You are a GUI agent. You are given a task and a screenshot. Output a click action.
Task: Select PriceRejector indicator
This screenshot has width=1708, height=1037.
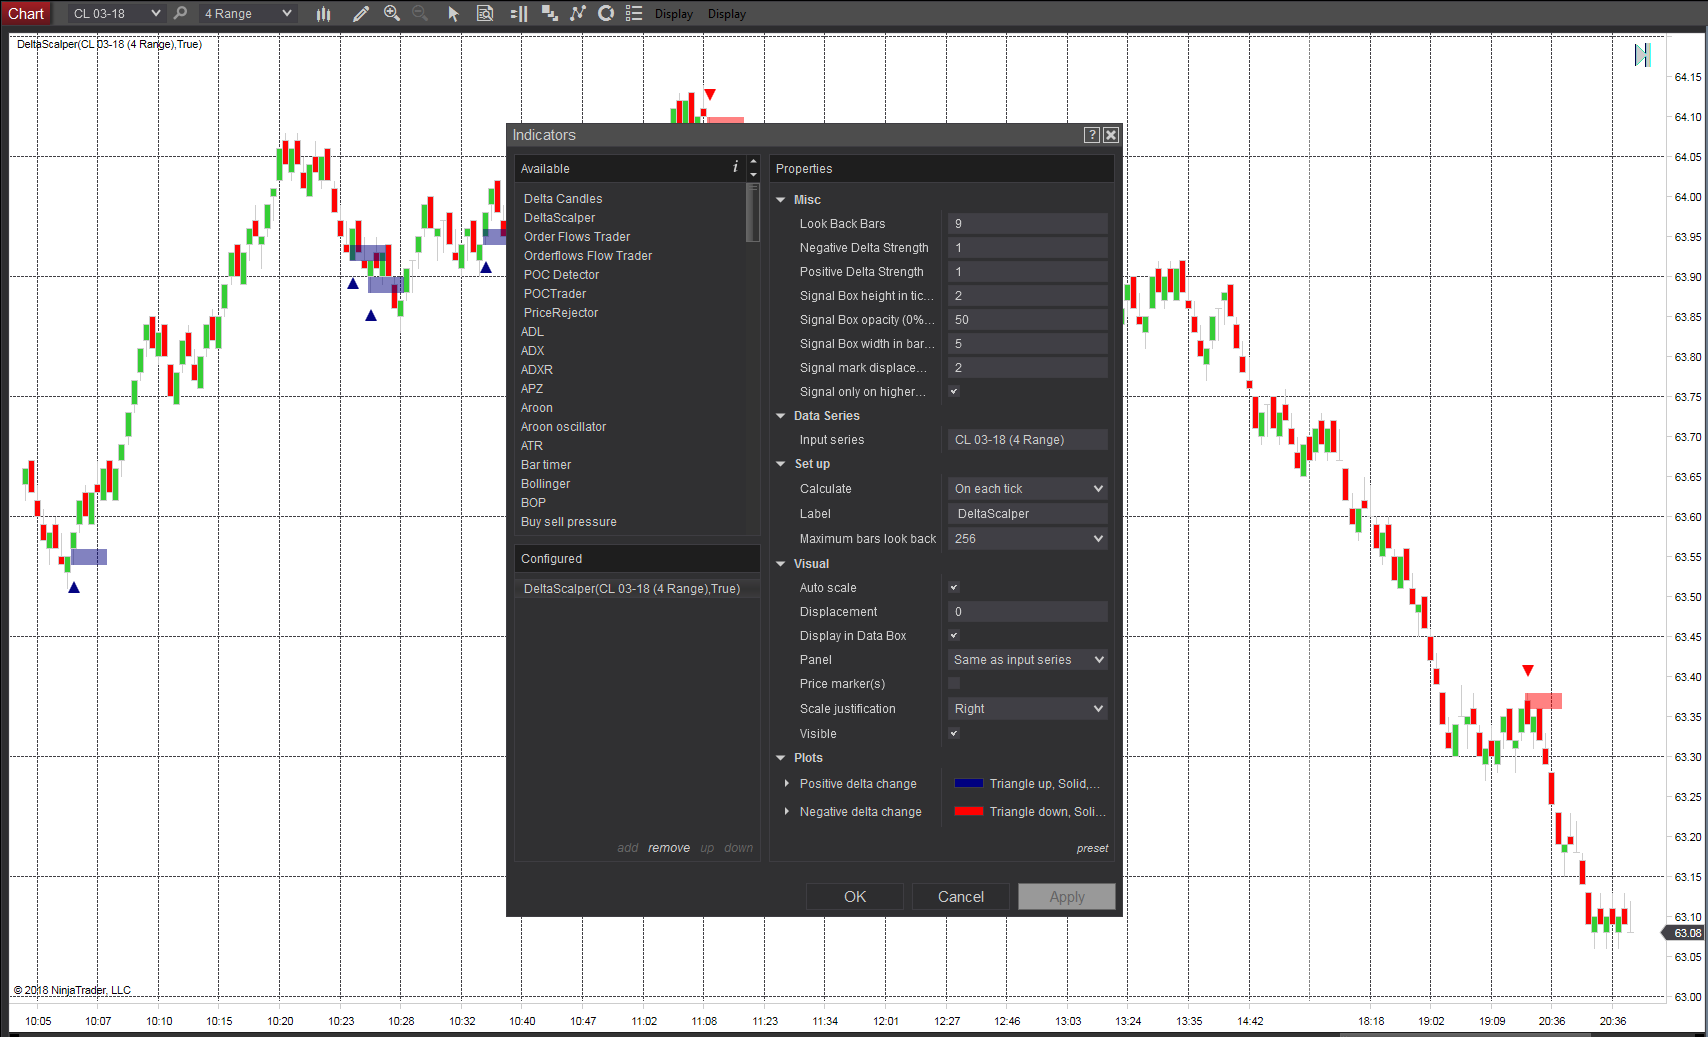560,313
